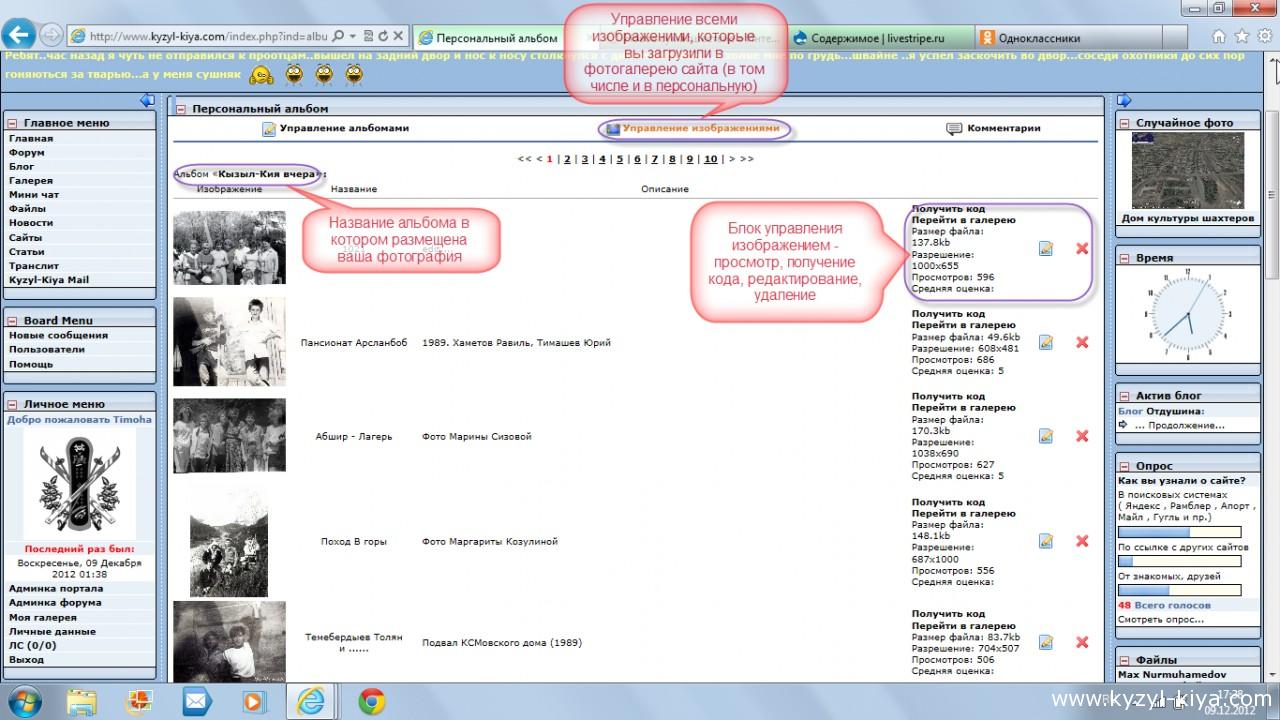
Task: Collapse the Опрос block
Action: [x=1124, y=466]
